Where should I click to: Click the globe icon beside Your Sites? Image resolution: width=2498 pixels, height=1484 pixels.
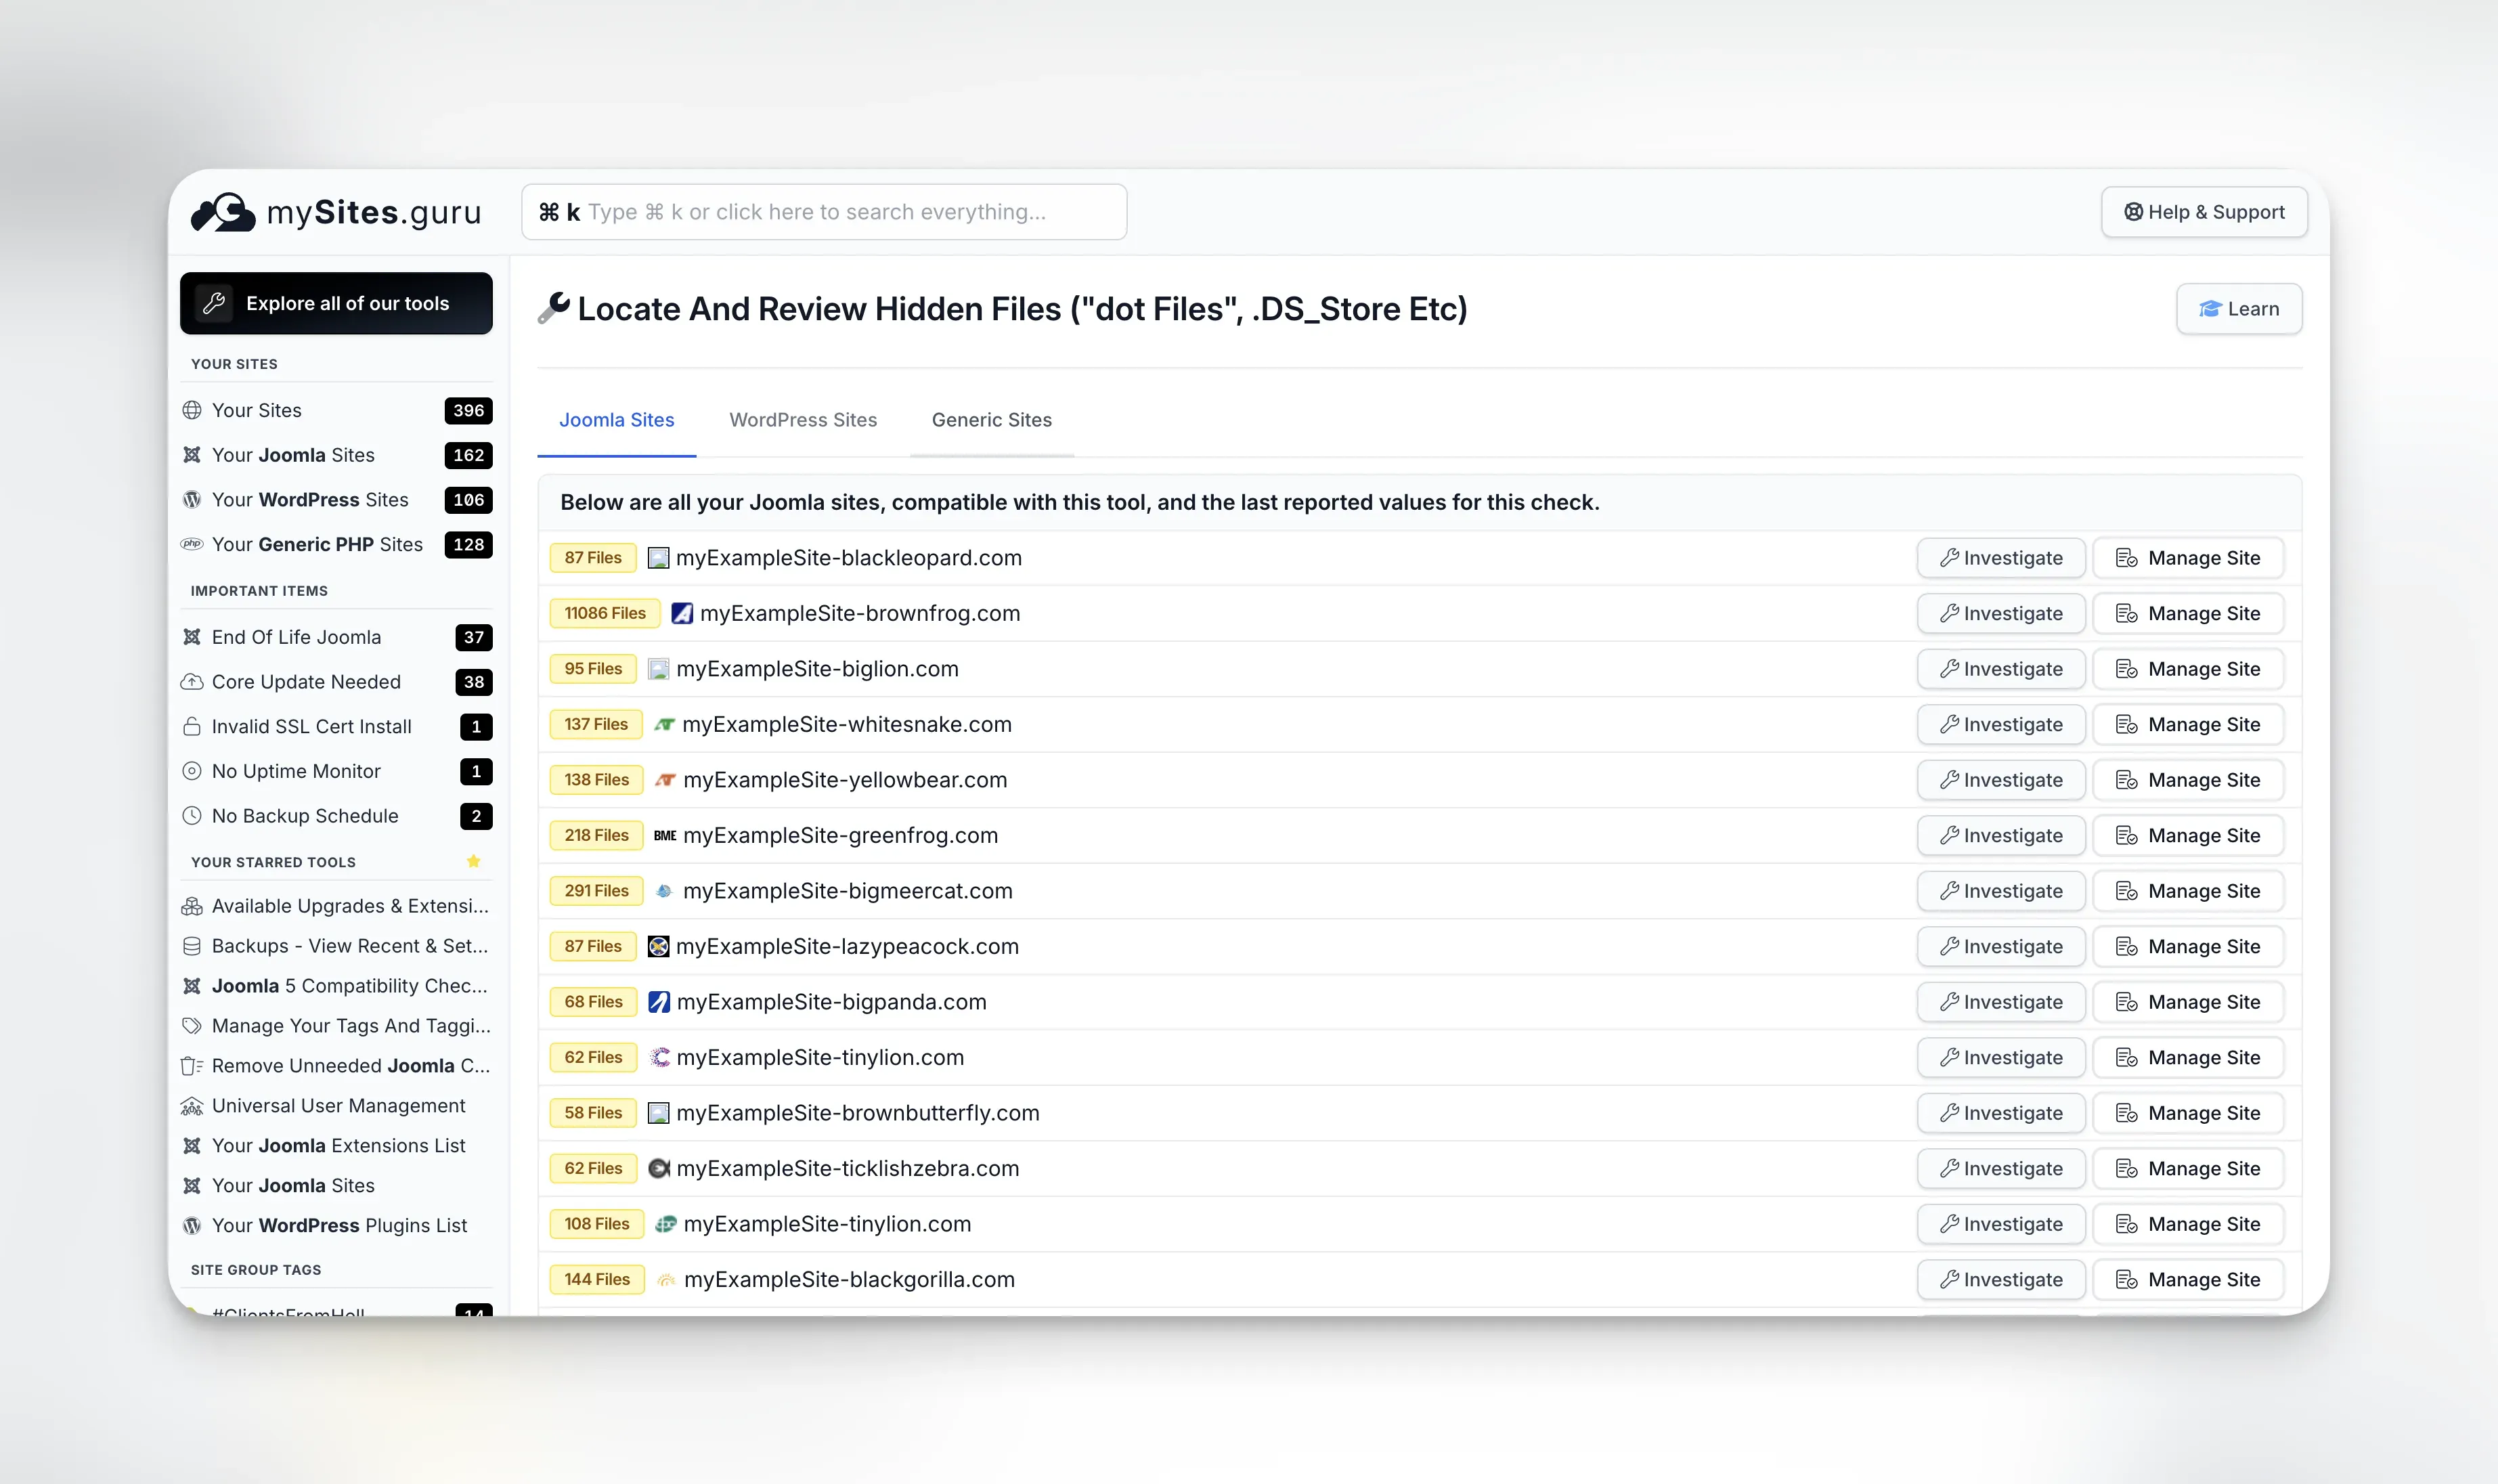(x=192, y=409)
